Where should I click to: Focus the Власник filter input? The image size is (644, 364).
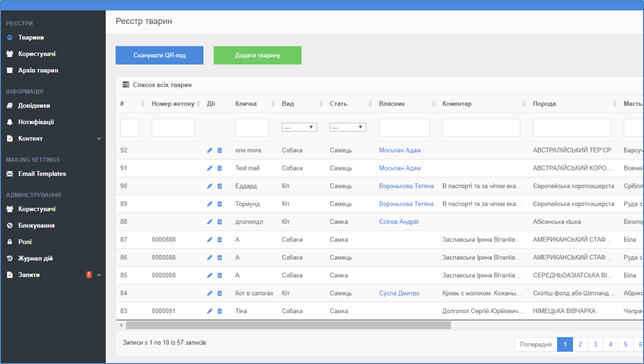pyautogui.click(x=404, y=127)
